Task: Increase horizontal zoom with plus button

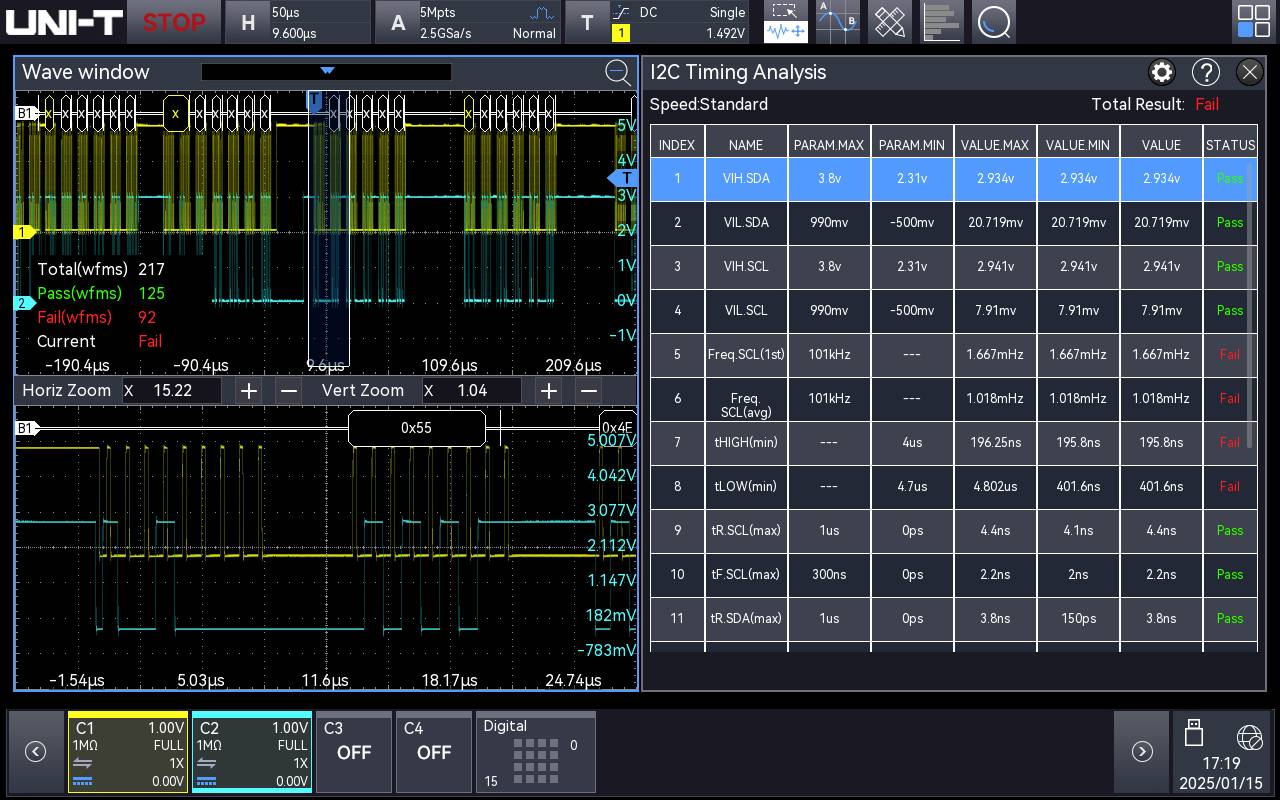Action: click(249, 390)
